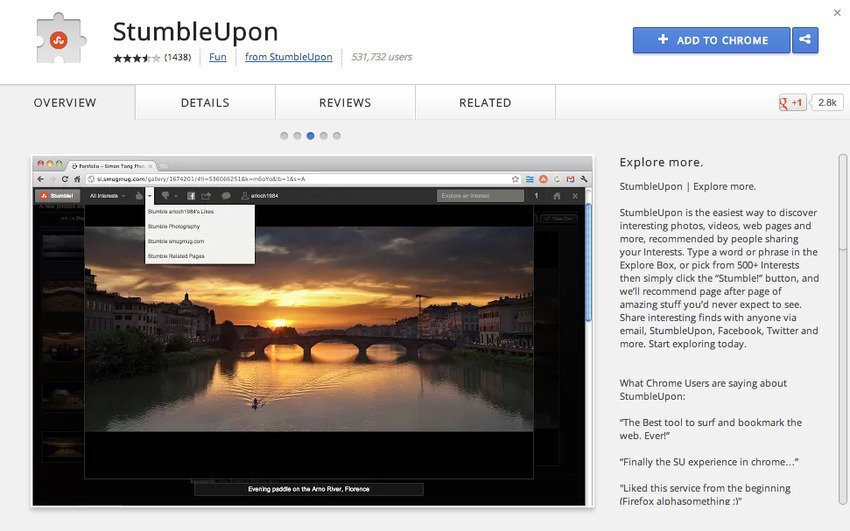Click the Explore an Interest box in preview

[480, 196]
